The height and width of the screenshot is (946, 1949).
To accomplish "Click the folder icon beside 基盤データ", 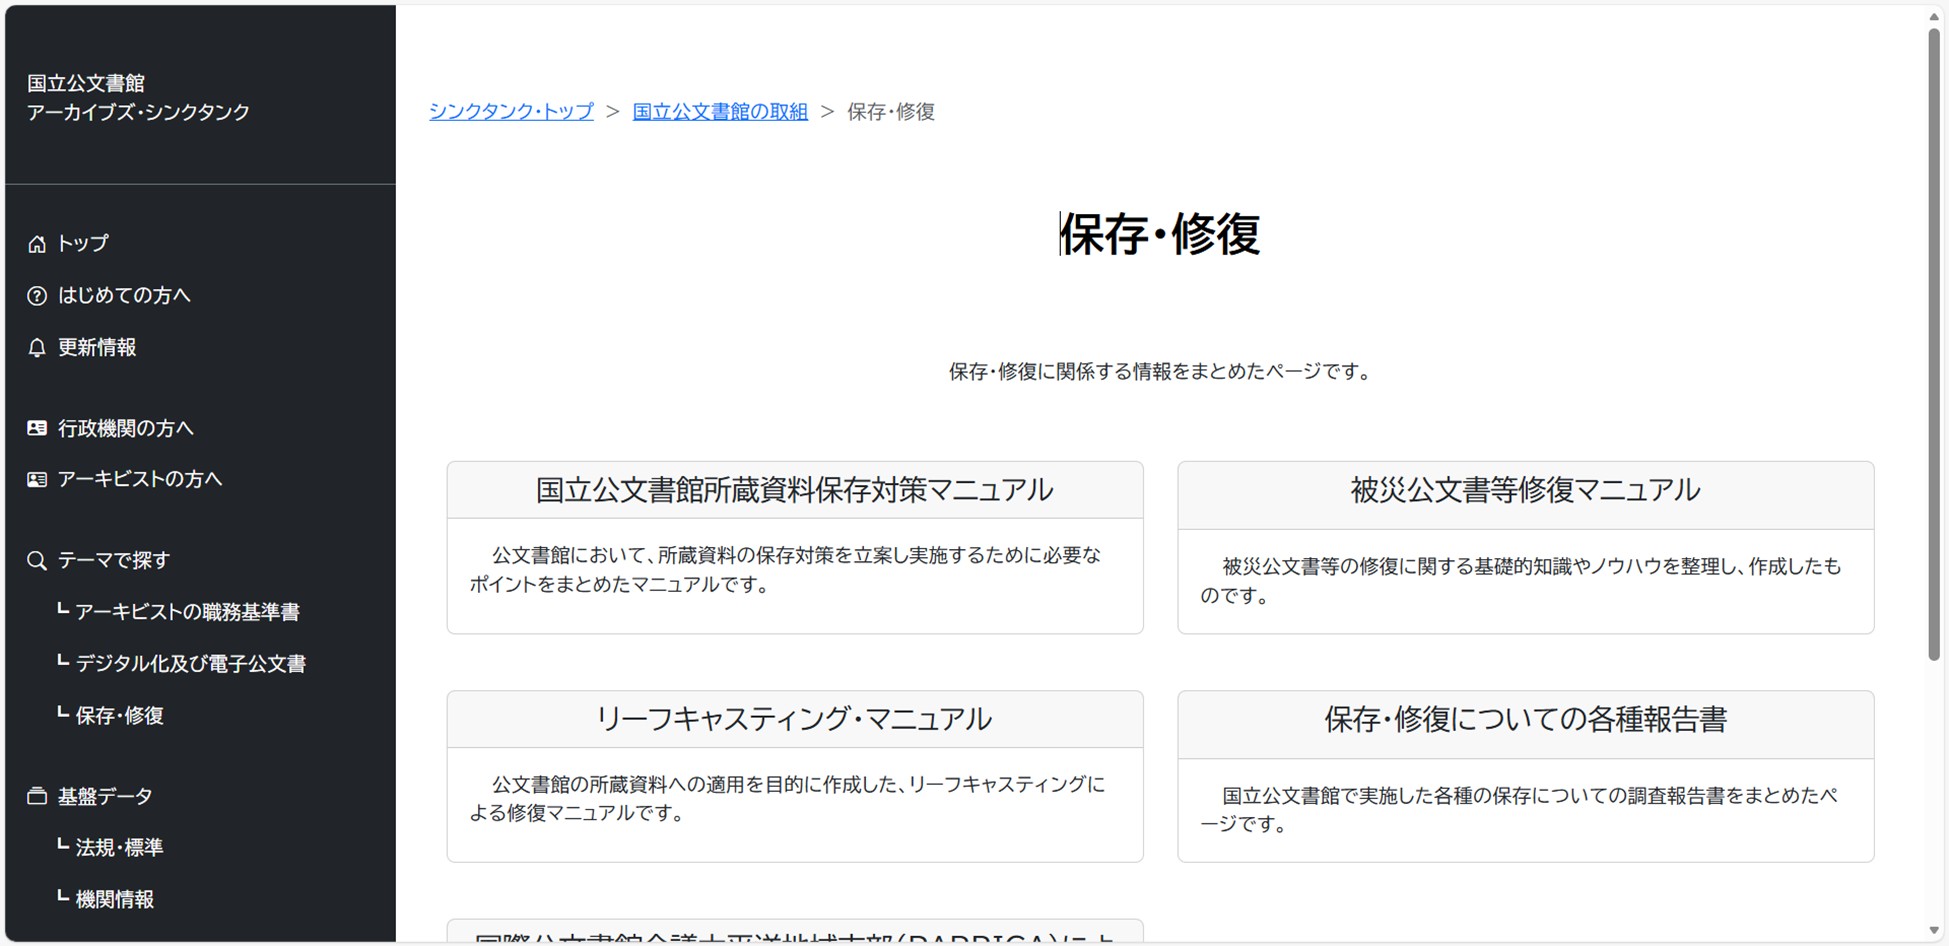I will [x=37, y=797].
